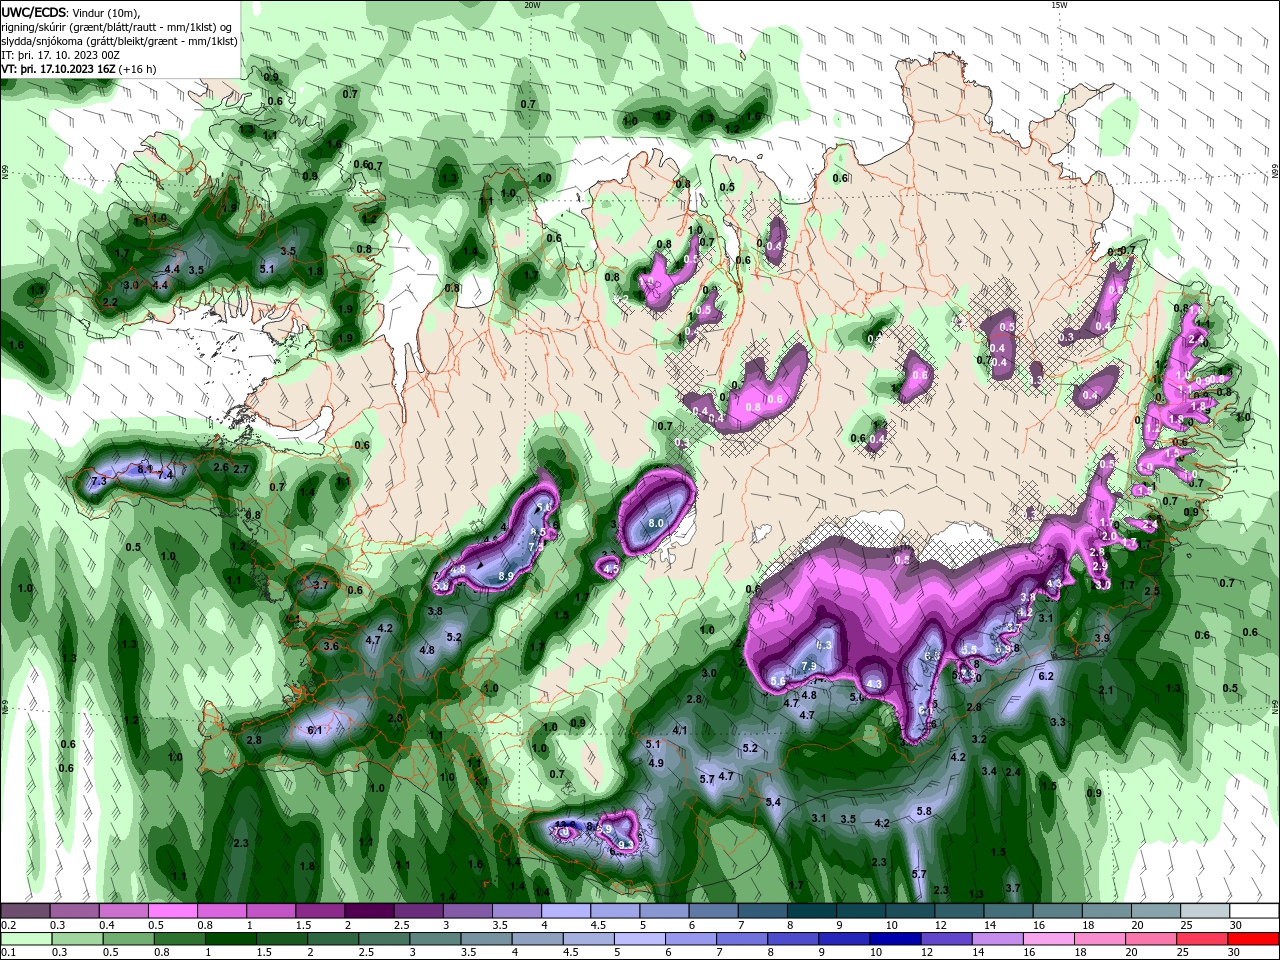The width and height of the screenshot is (1280, 960).
Task: Click the 6.2 precipitation value in the southeast
Action: [x=1047, y=676]
